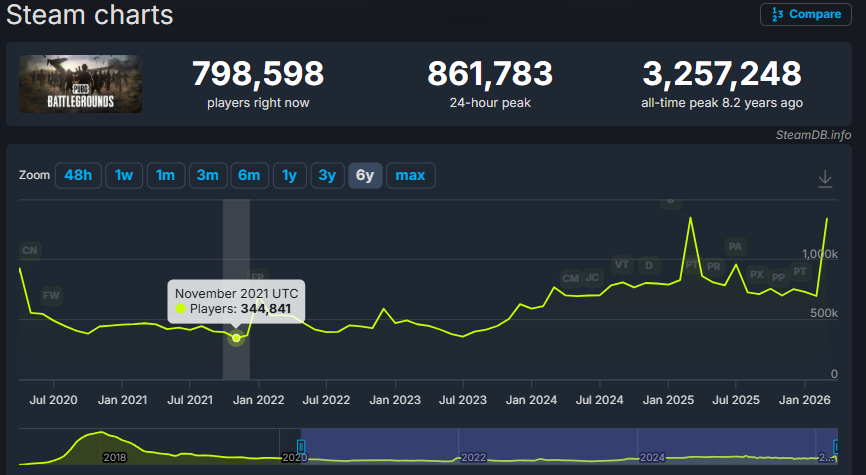The width and height of the screenshot is (866, 475).
Task: Click the 798,598 current players number
Action: tap(258, 73)
